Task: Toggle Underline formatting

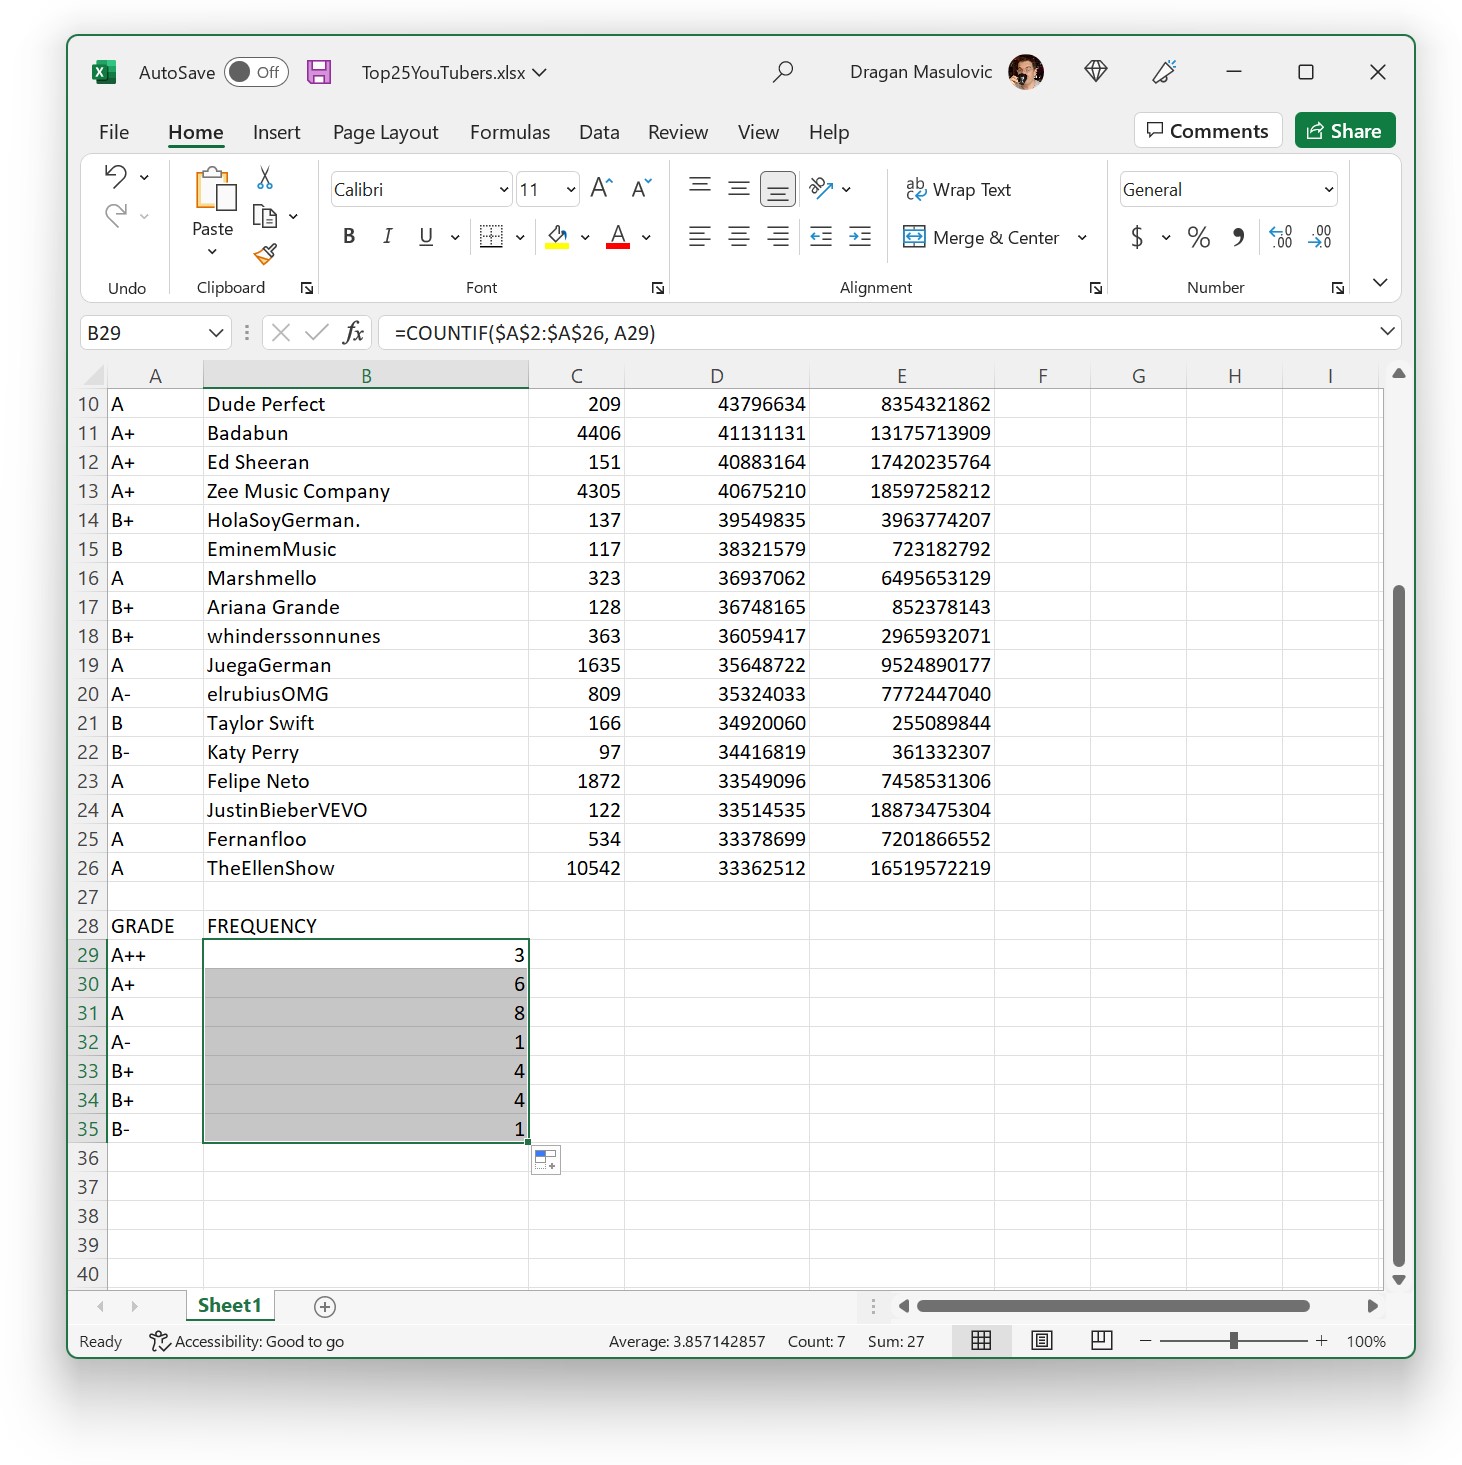Action: [426, 236]
